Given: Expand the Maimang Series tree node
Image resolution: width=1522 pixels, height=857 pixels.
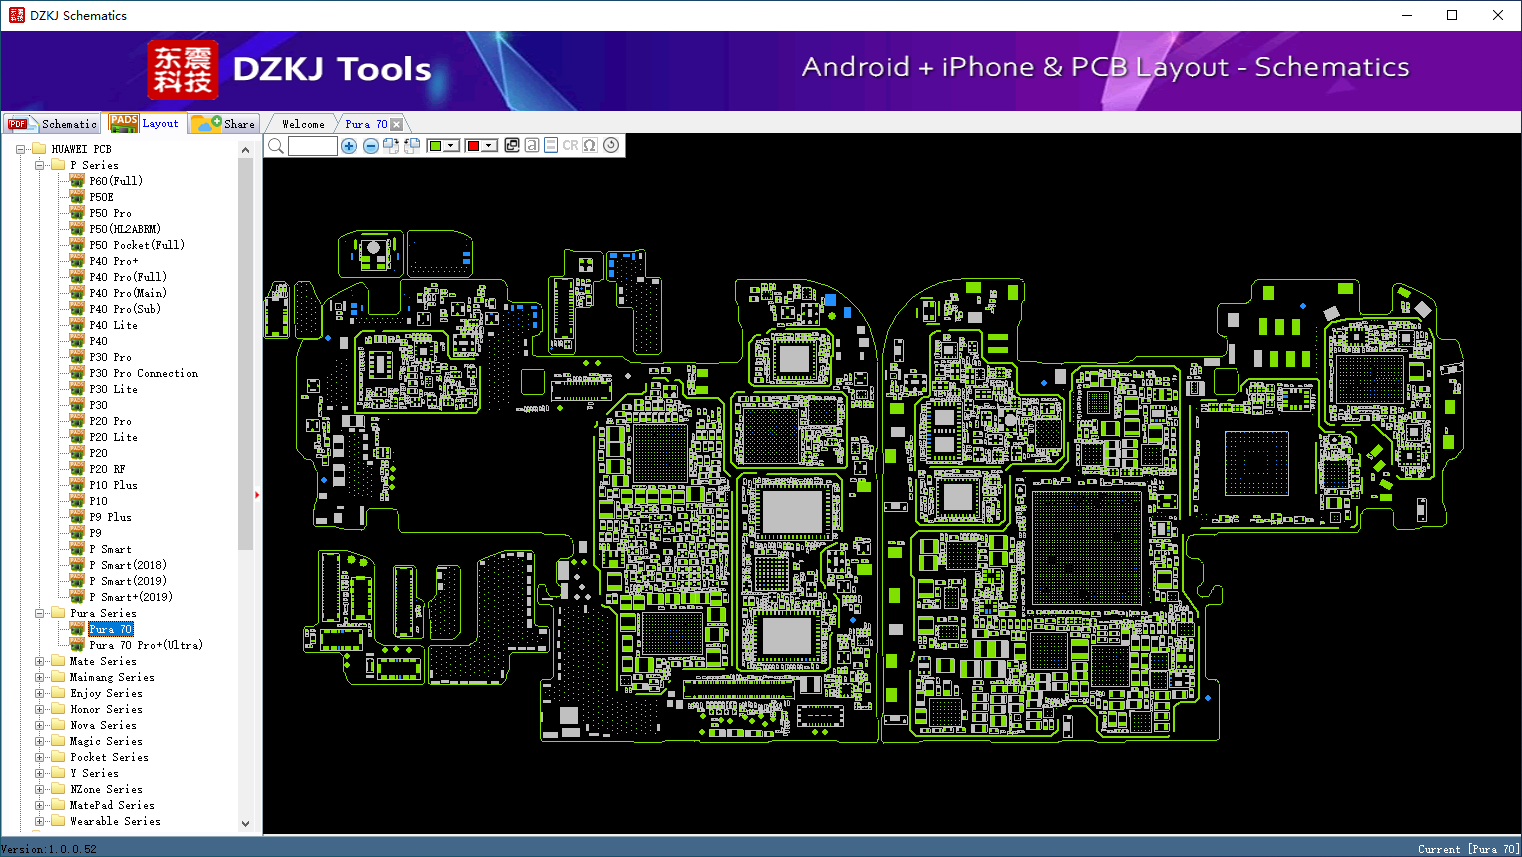Looking at the screenshot, I should point(39,677).
